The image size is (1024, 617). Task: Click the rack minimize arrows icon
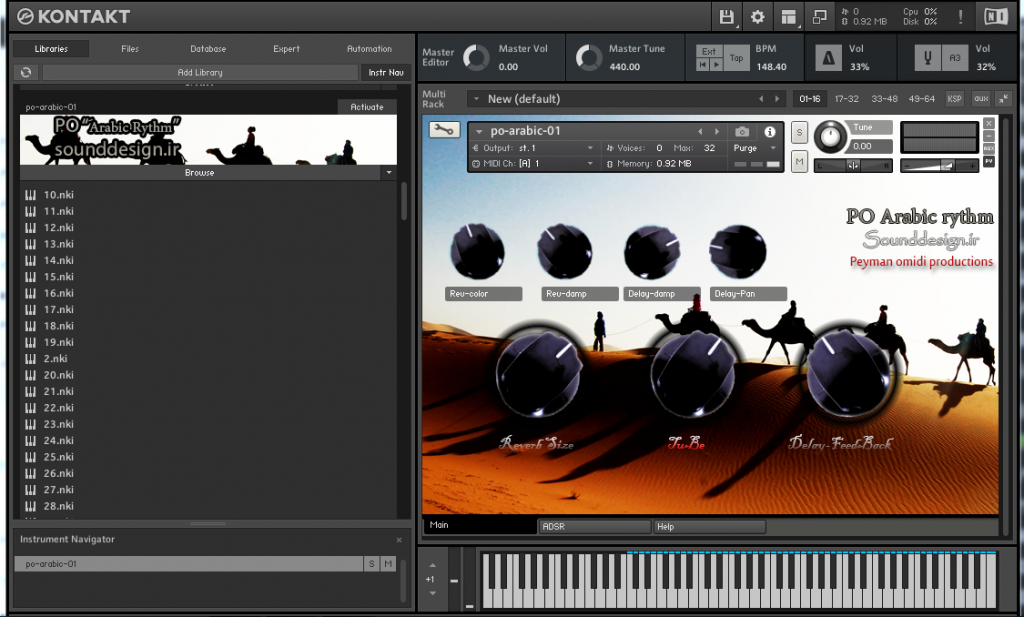1003,99
